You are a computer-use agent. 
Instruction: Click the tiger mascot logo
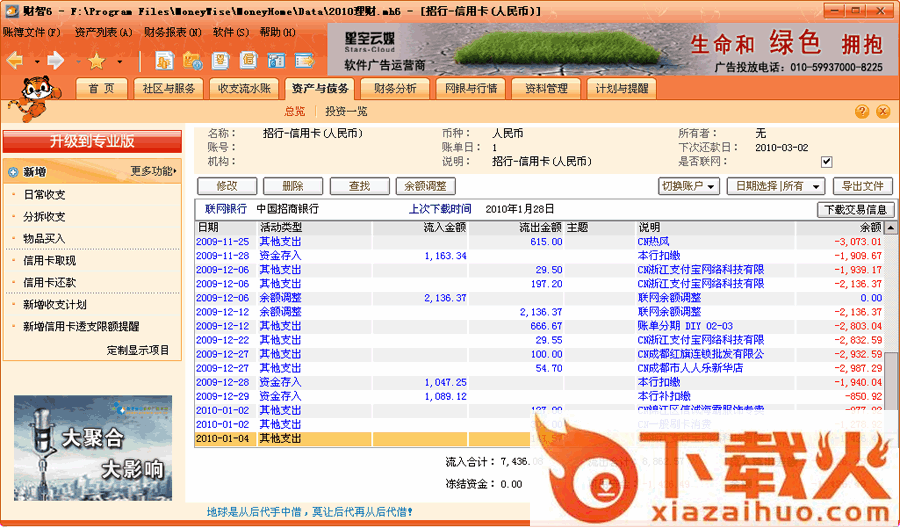coord(33,99)
